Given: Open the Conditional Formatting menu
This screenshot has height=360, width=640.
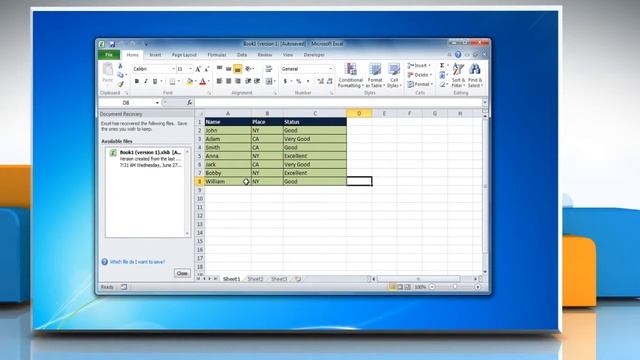Looking at the screenshot, I should pyautogui.click(x=351, y=75).
